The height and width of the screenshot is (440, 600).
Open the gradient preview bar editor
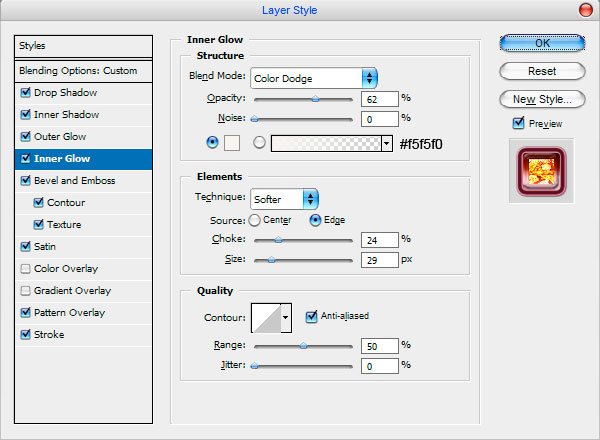326,143
